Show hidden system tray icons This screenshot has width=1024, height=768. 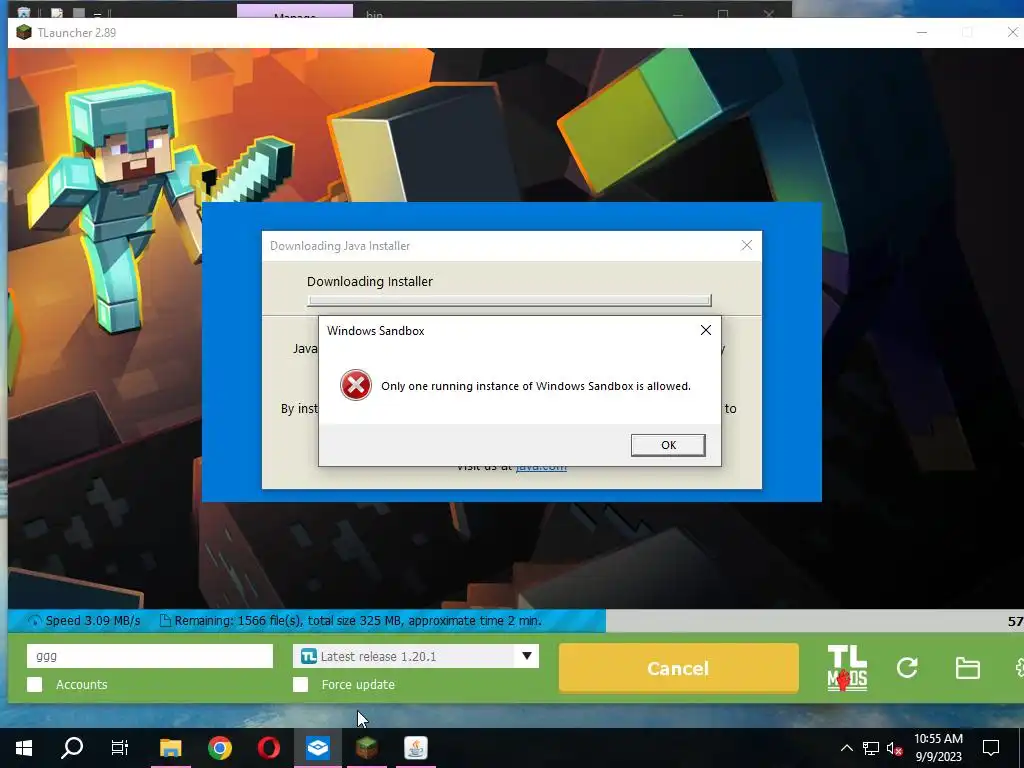[846, 748]
